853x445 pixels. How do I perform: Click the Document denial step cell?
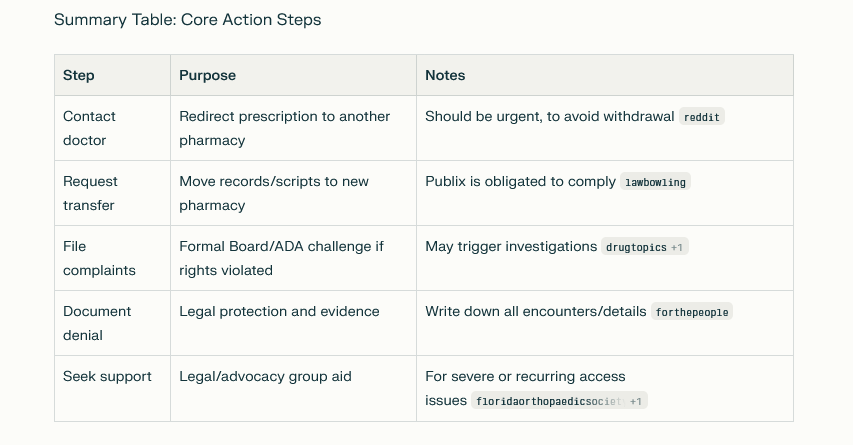pyautogui.click(x=96, y=323)
